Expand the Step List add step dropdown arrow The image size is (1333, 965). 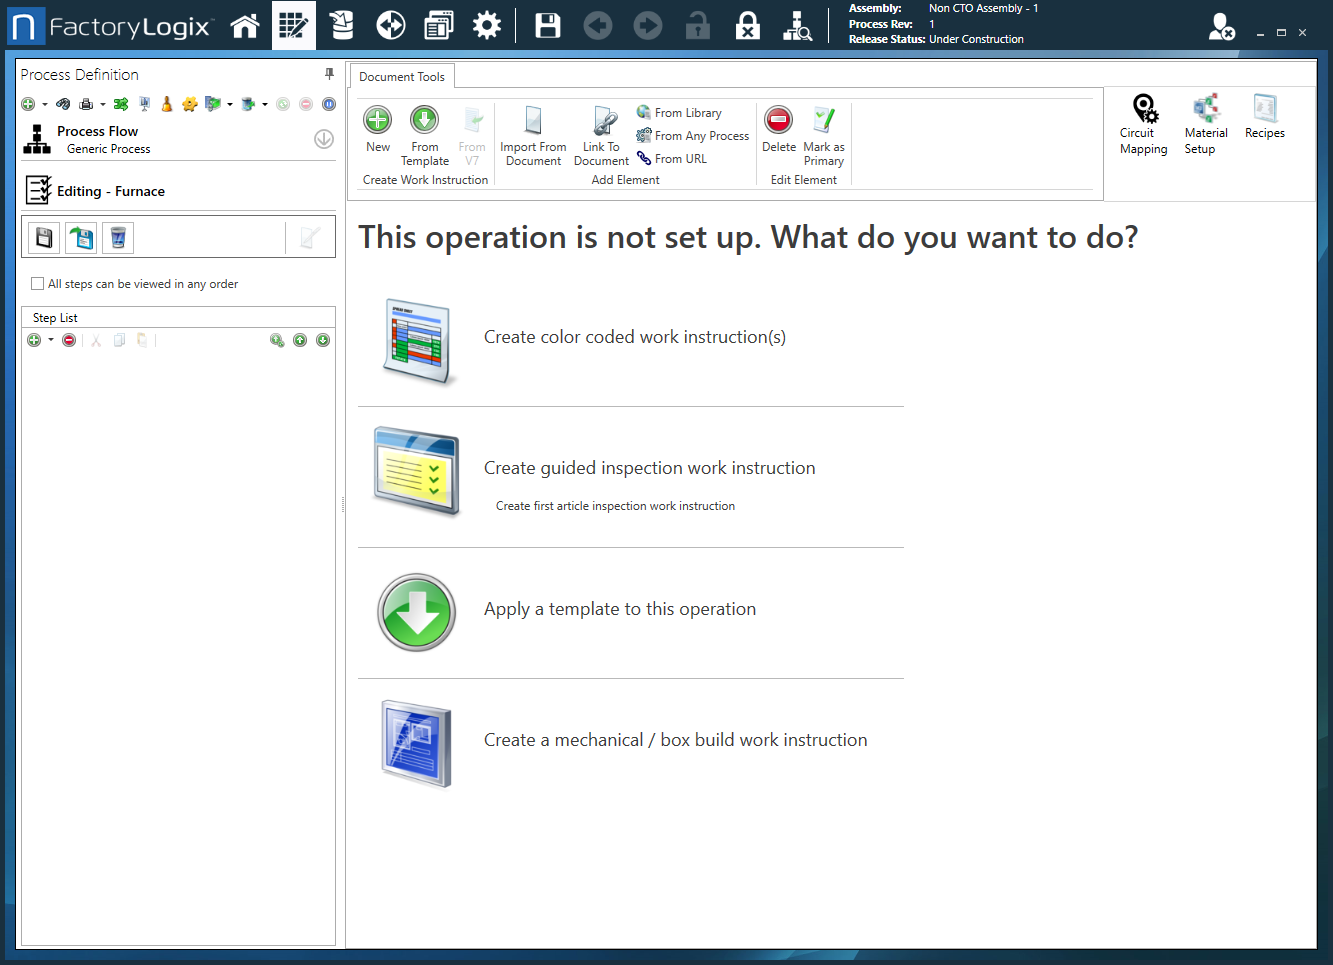tap(51, 340)
